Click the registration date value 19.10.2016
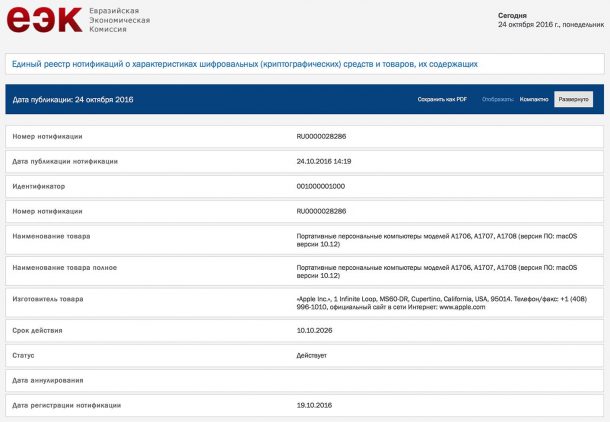Screen dimensions: 610x422 [315, 405]
